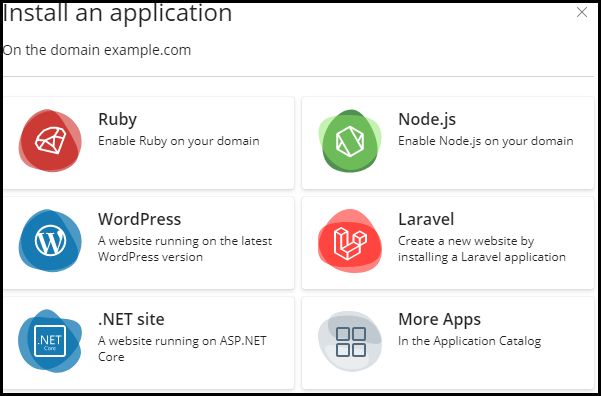
Task: Click the red Ruby gem icon
Action: coord(50,141)
